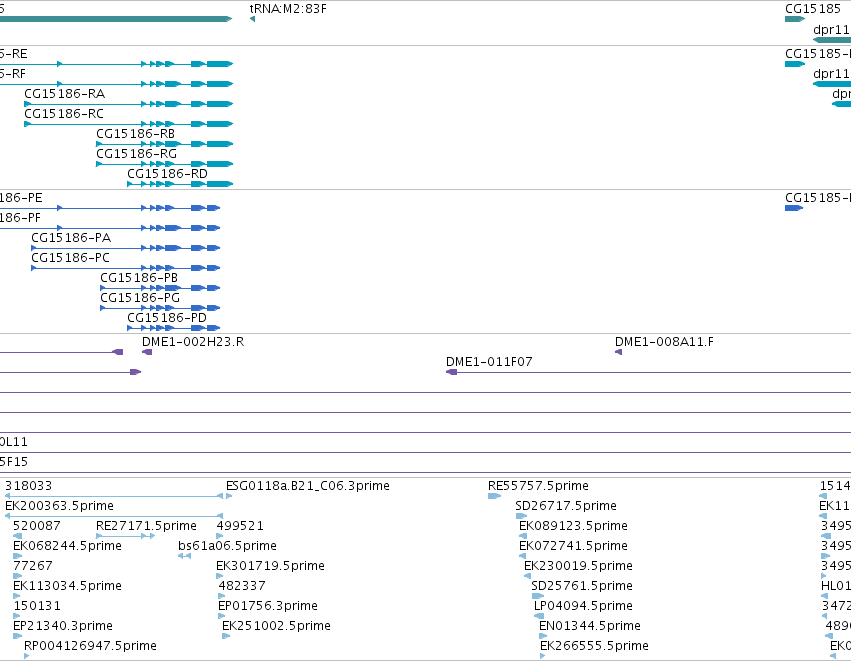Select the LP04094.5prime EST label
The image size is (851, 661).
(x=583, y=606)
